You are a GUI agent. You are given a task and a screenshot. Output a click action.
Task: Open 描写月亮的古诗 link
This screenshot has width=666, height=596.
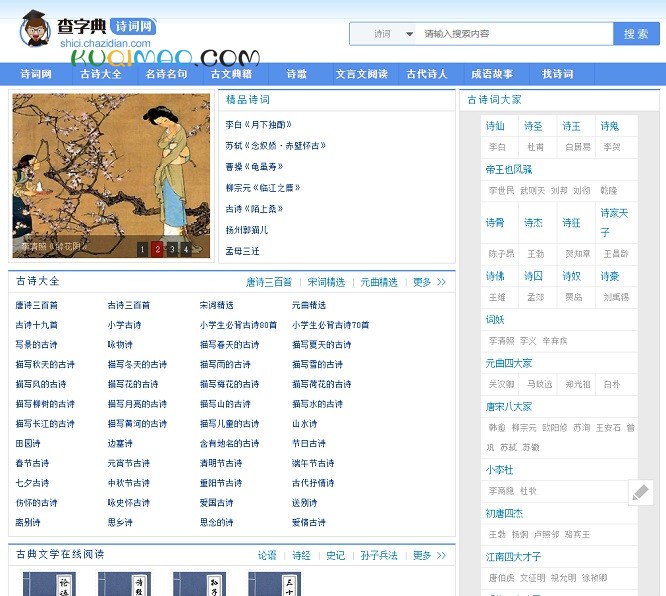[137, 404]
